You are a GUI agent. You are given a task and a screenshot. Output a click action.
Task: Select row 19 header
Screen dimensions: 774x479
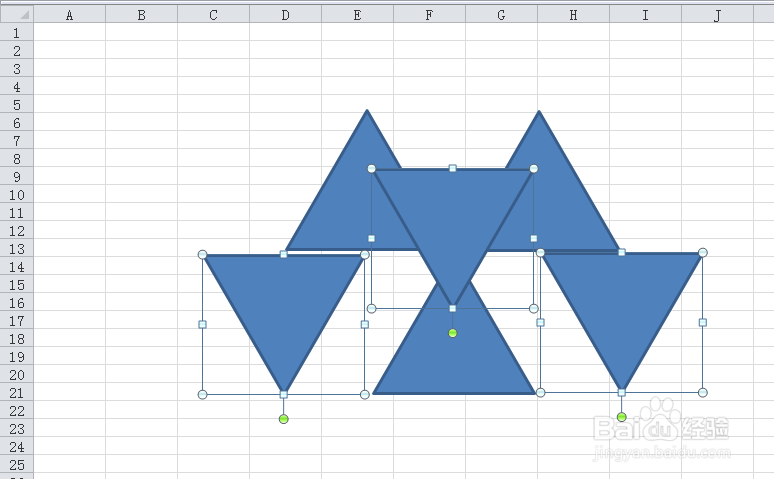(x=17, y=357)
